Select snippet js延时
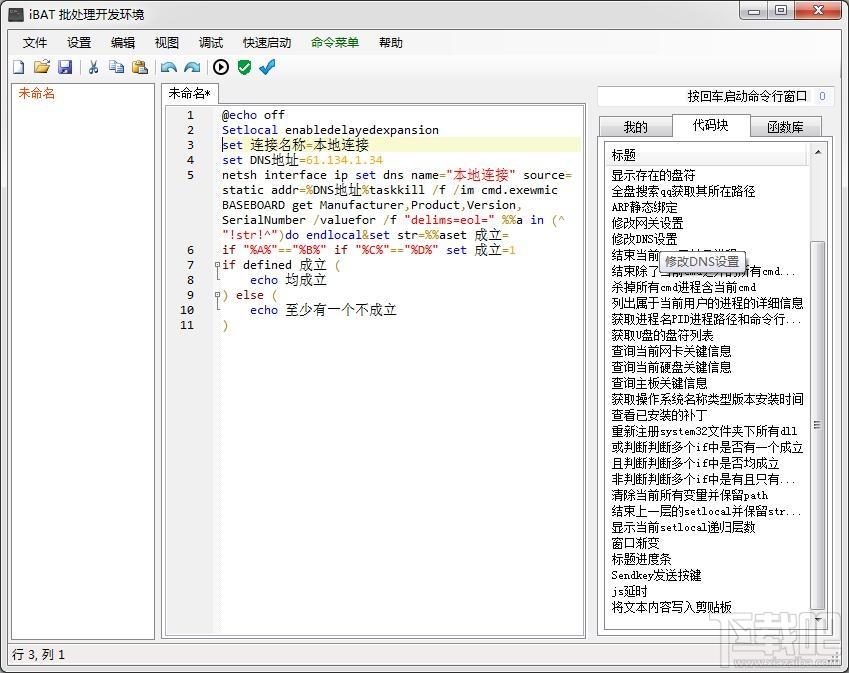Screen dimensions: 849x673 (x=629, y=591)
